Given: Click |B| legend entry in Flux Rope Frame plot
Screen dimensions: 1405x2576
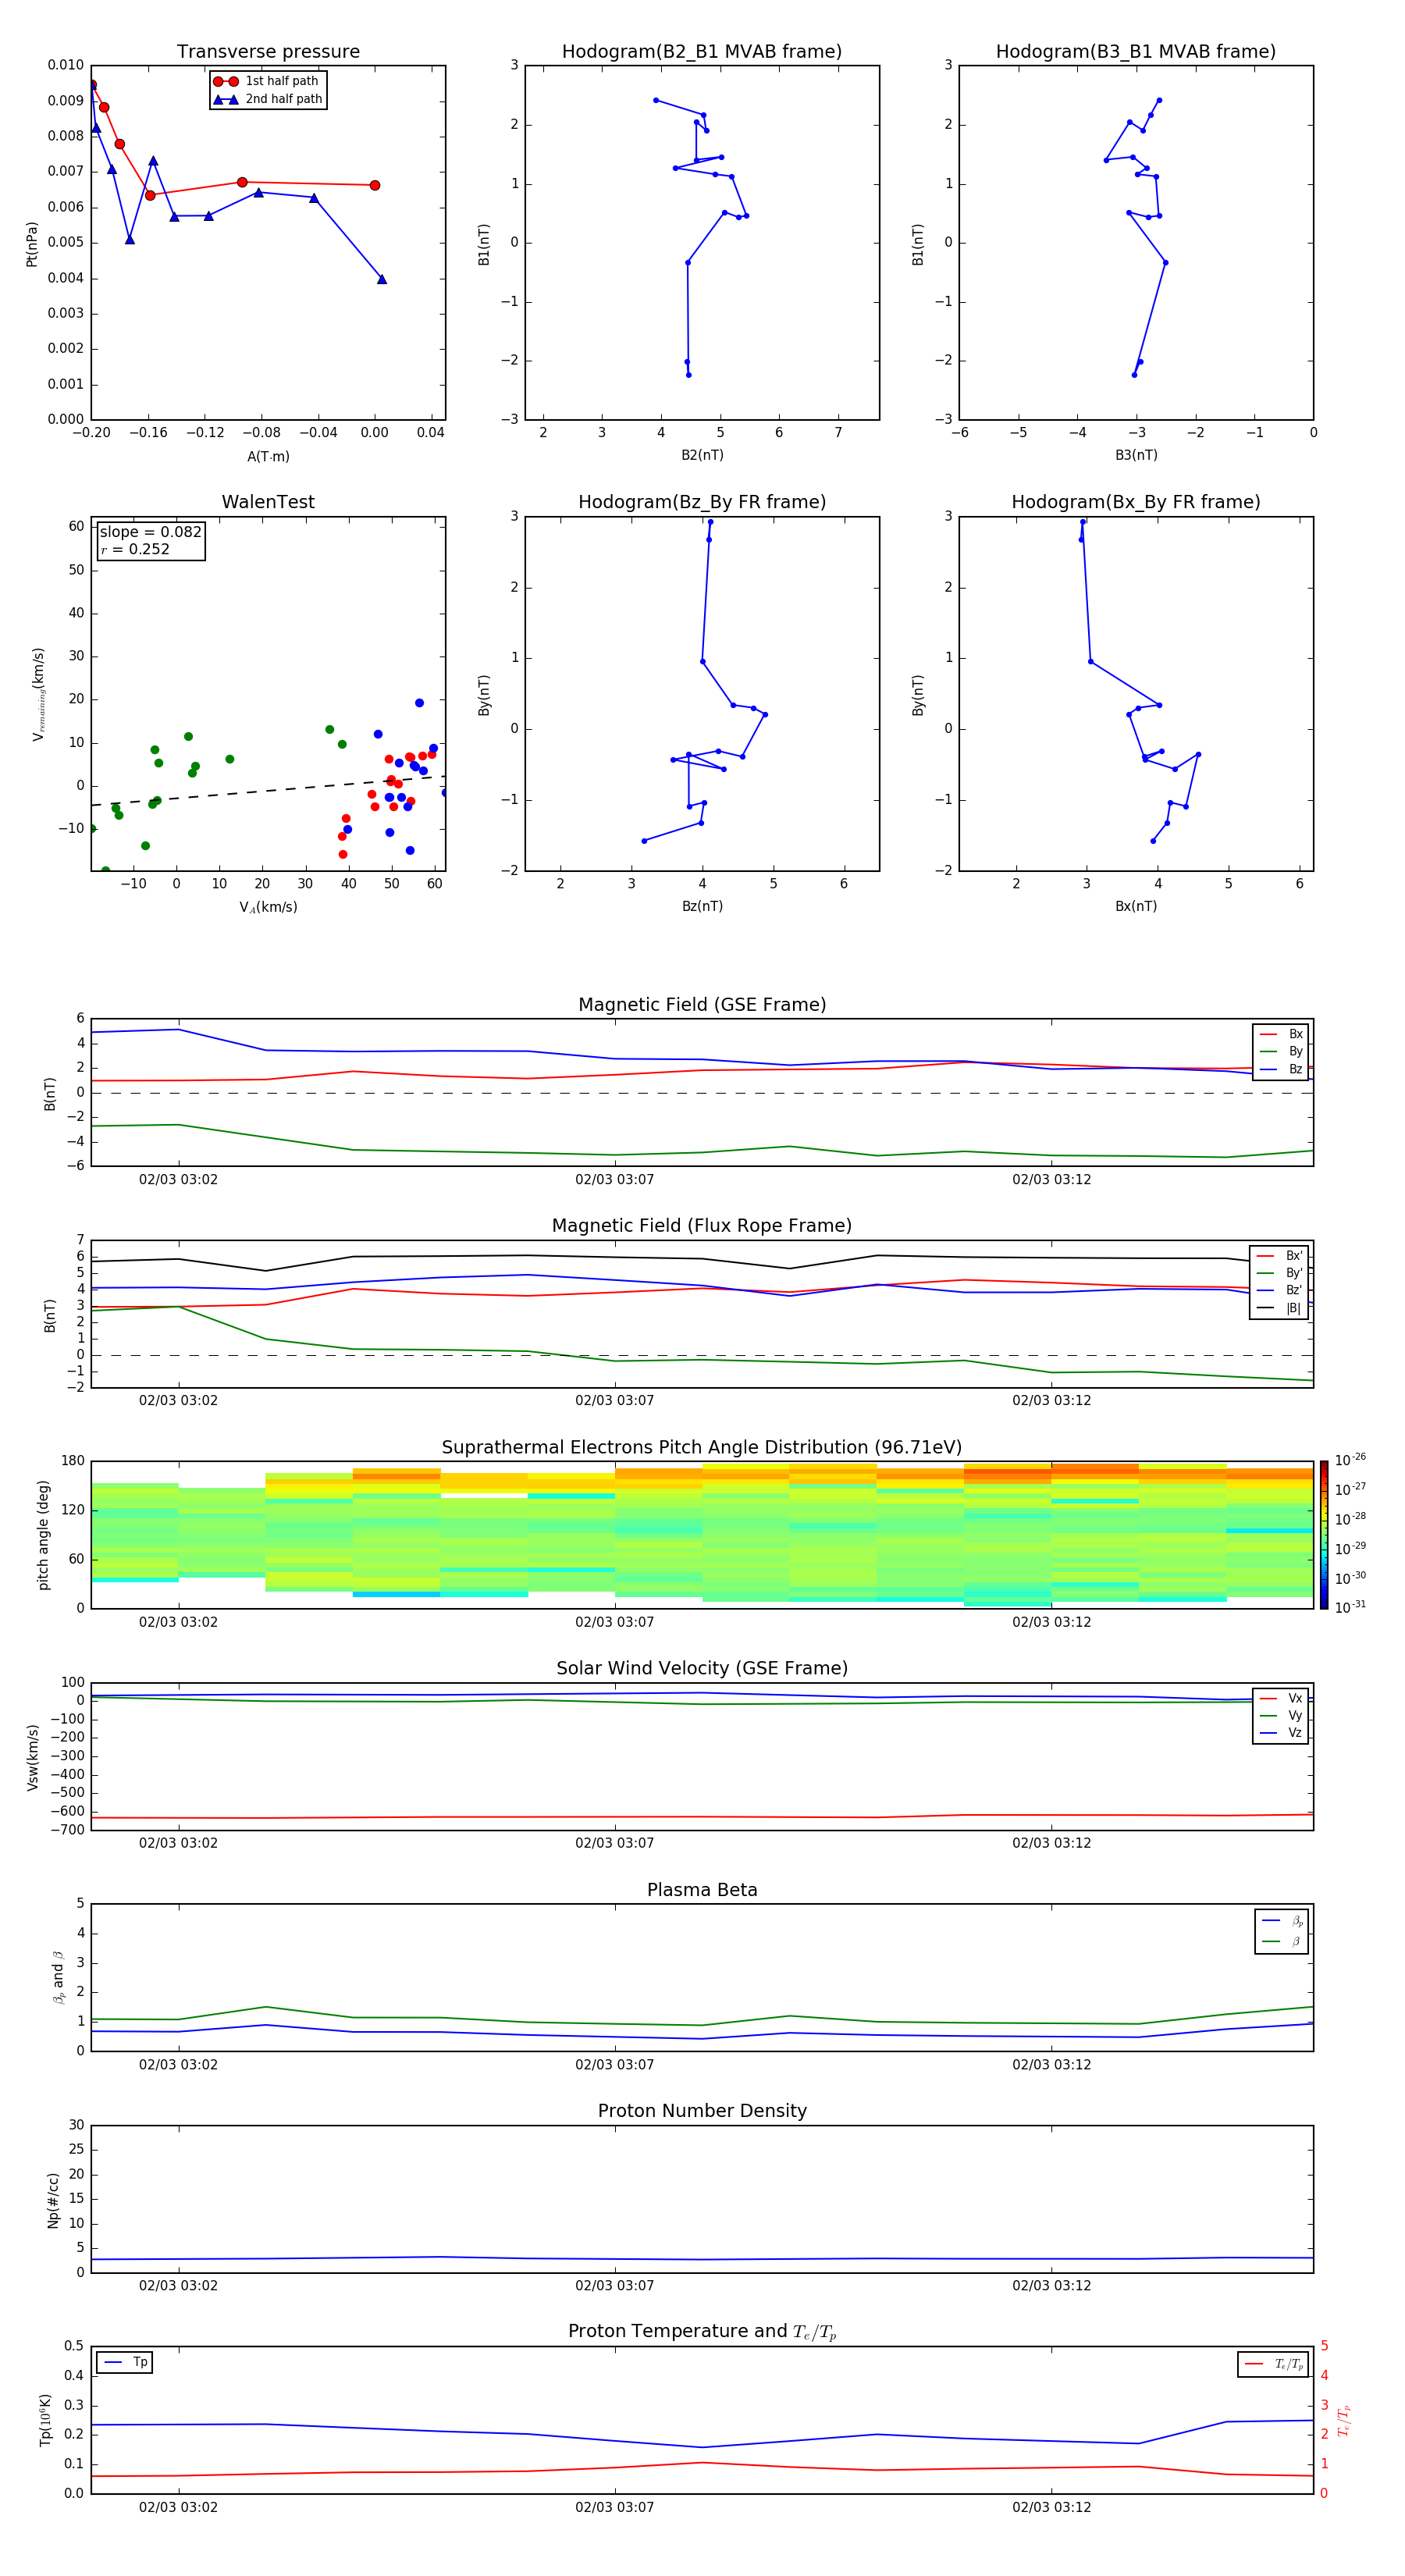Looking at the screenshot, I should coord(1279,1308).
